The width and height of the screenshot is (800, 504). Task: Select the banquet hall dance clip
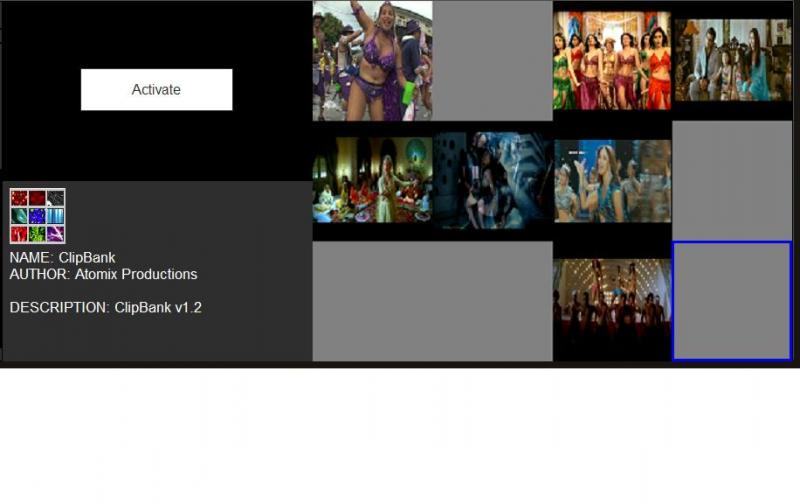click(x=372, y=180)
